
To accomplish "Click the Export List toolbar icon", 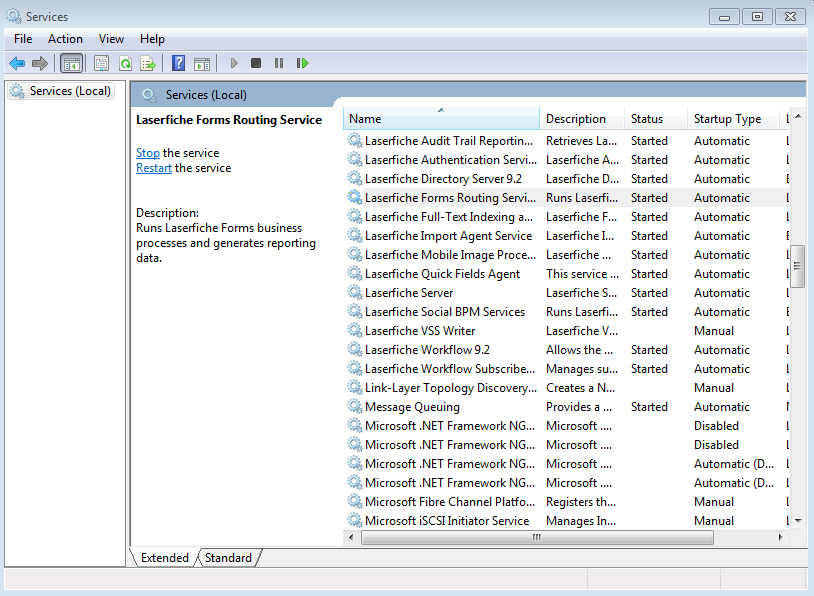I will point(148,63).
